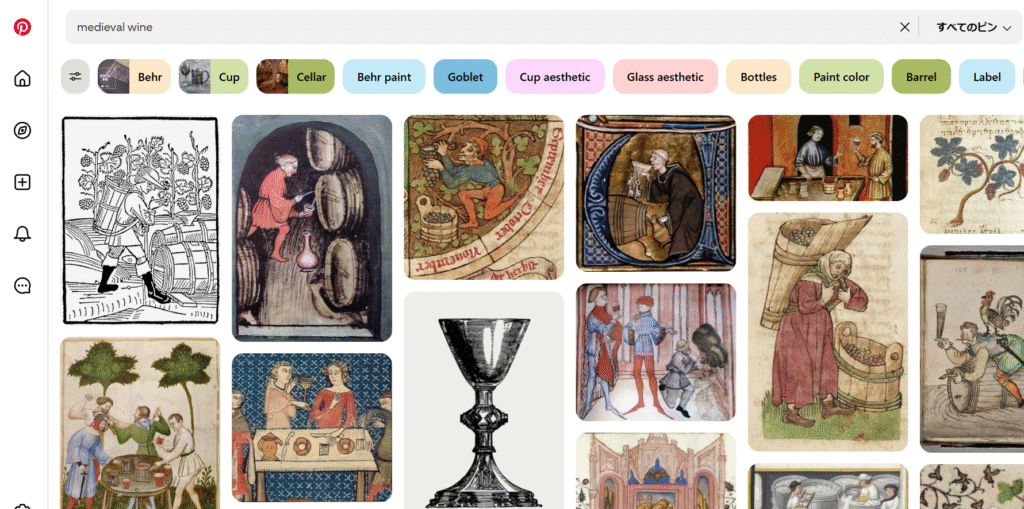Viewport: 1024px width, 509px height.
Task: Open the monk drinking from barrel pin
Action: coord(656,193)
